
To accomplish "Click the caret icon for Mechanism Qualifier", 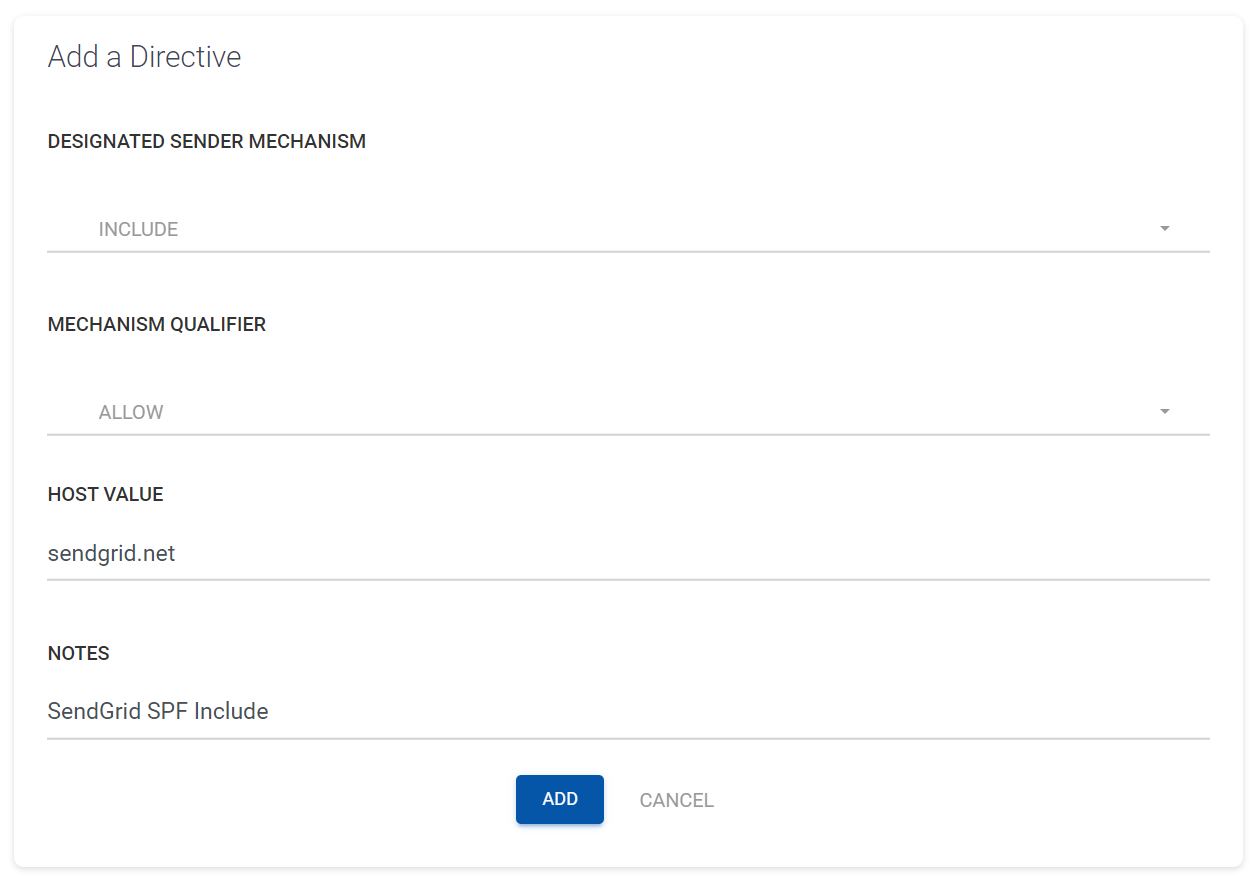I will [x=1163, y=411].
